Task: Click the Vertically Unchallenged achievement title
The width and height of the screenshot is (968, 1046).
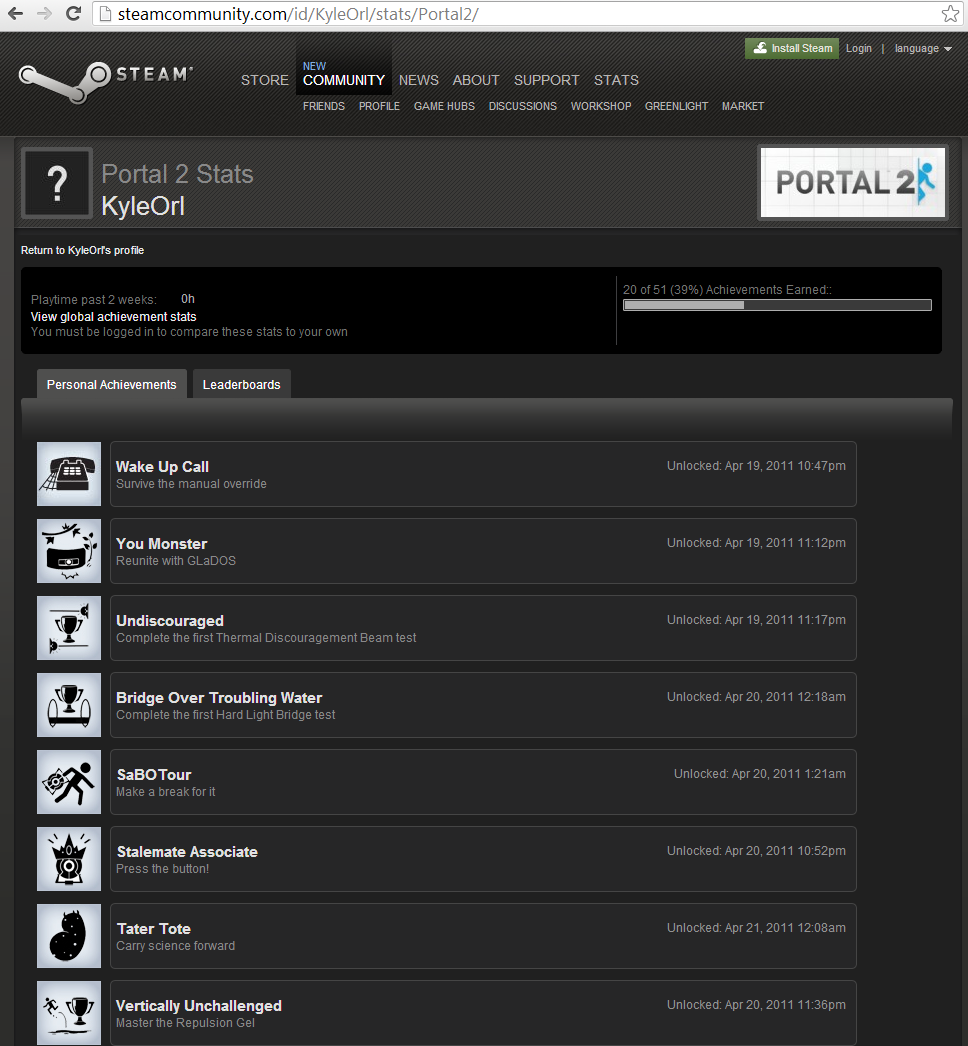Action: [x=199, y=1006]
